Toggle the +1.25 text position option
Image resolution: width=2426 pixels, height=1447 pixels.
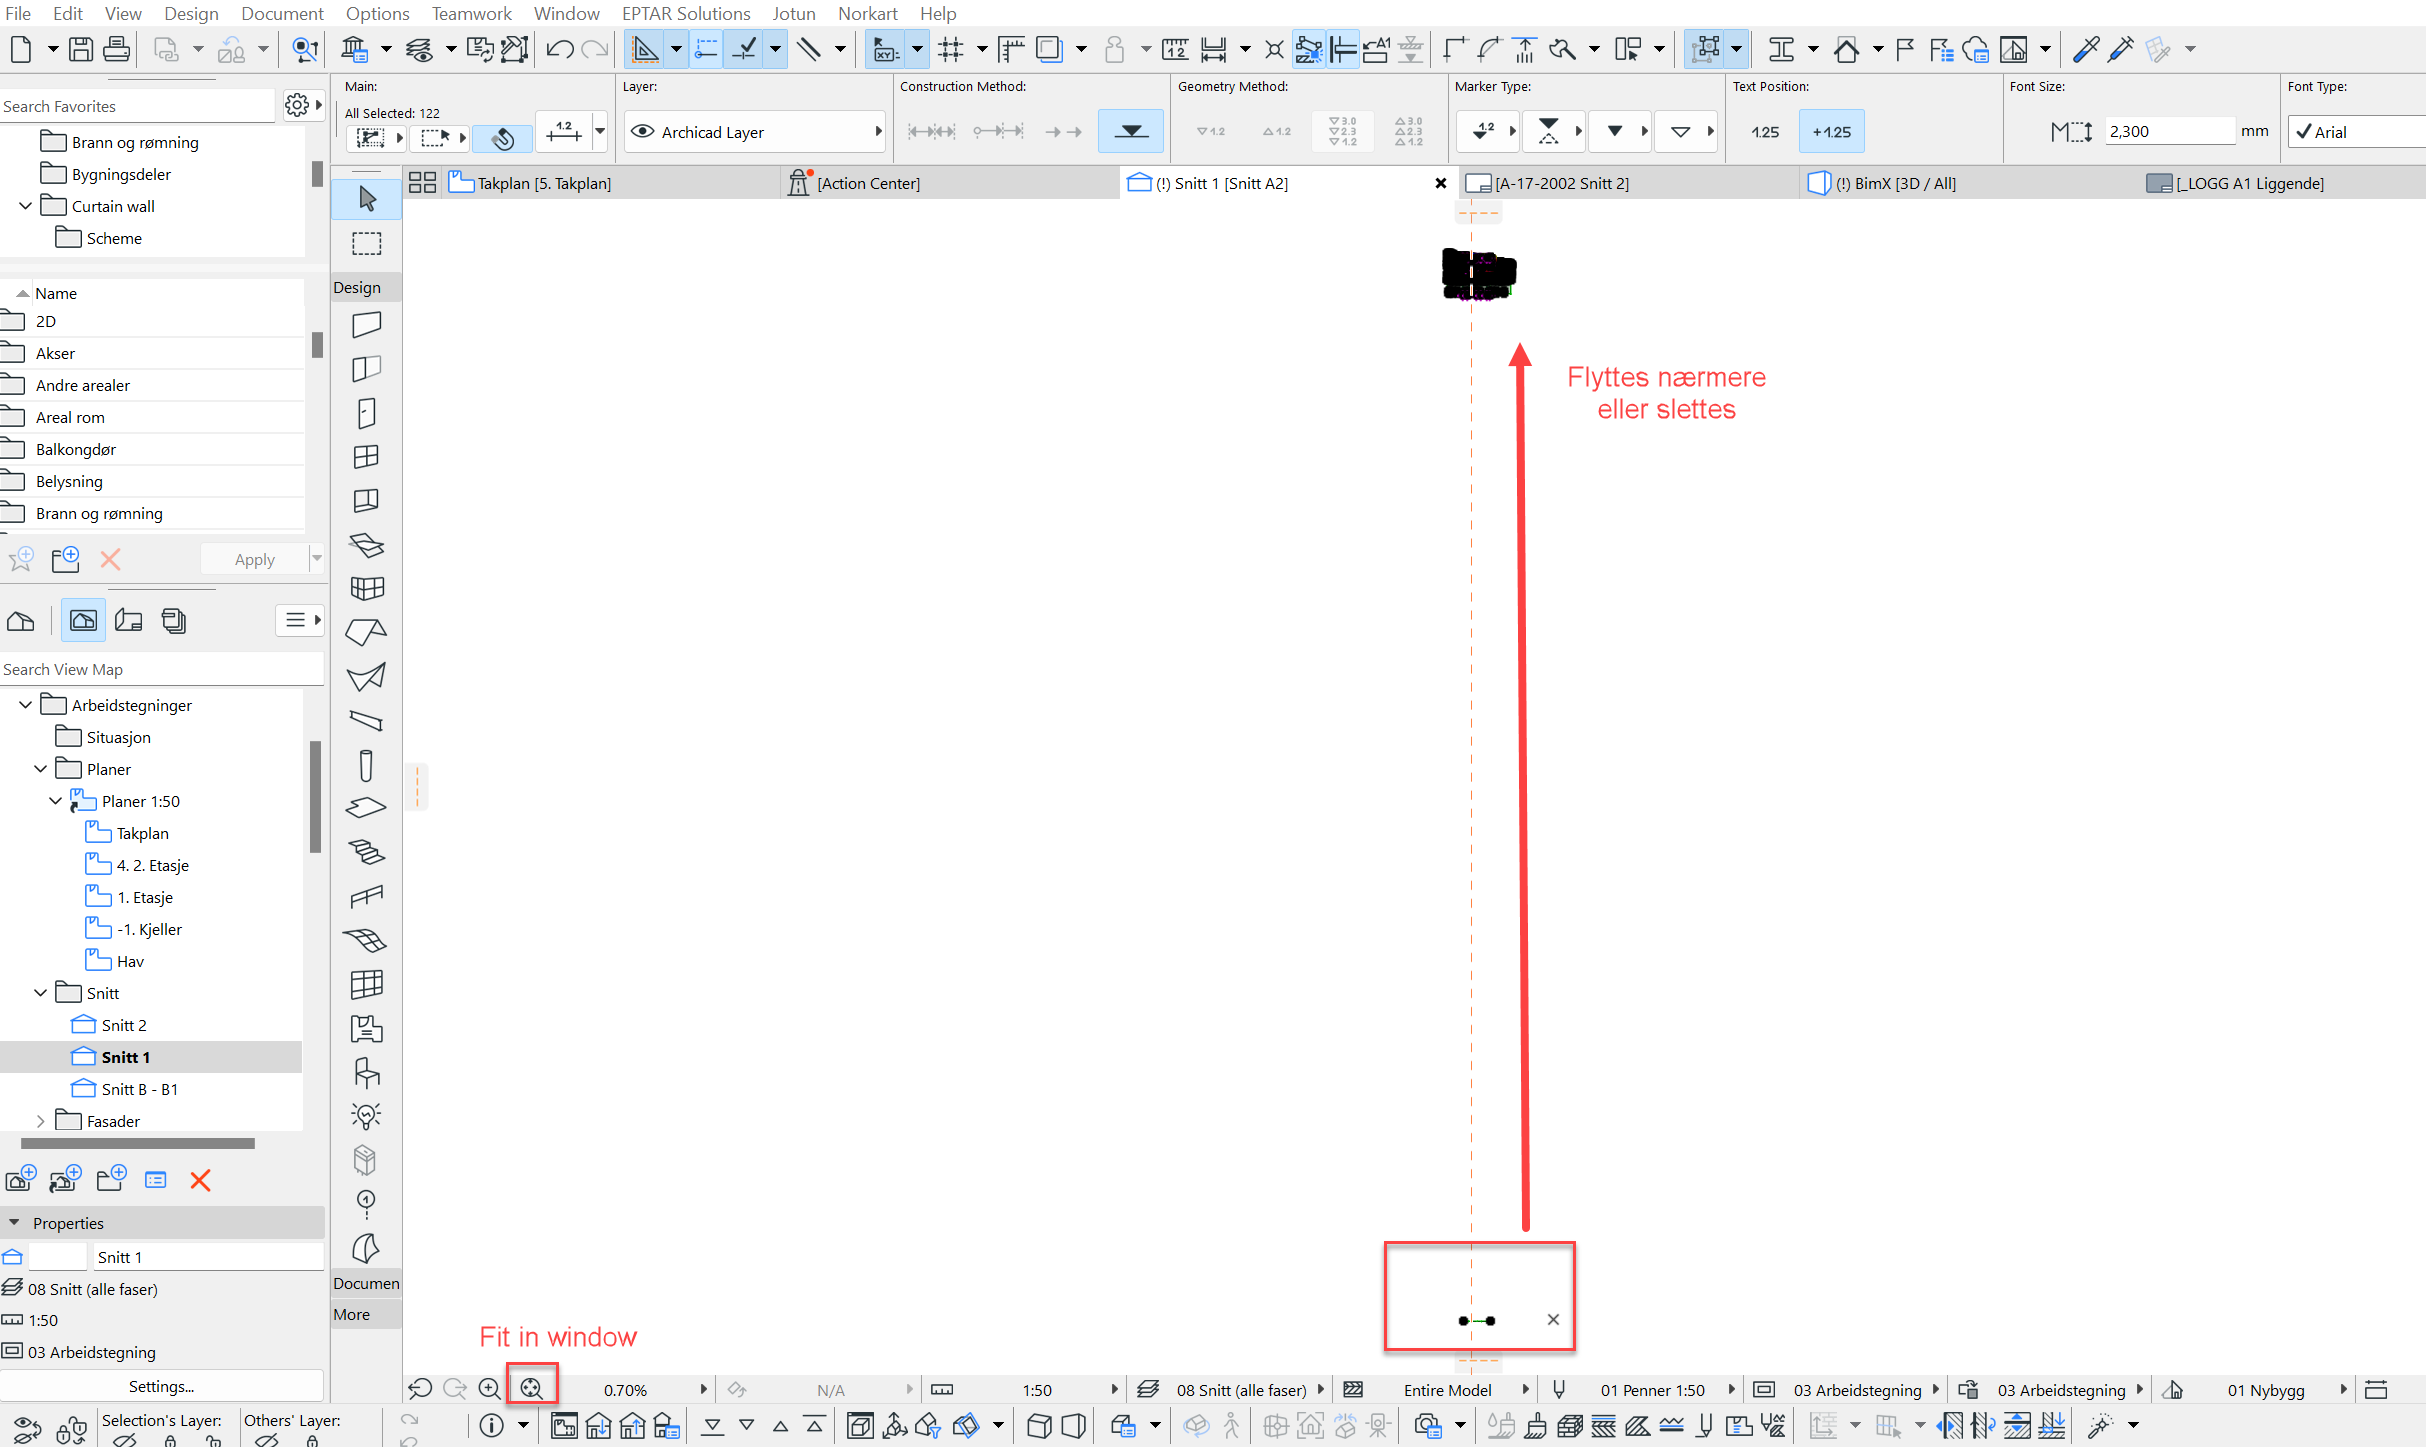pos(1831,132)
